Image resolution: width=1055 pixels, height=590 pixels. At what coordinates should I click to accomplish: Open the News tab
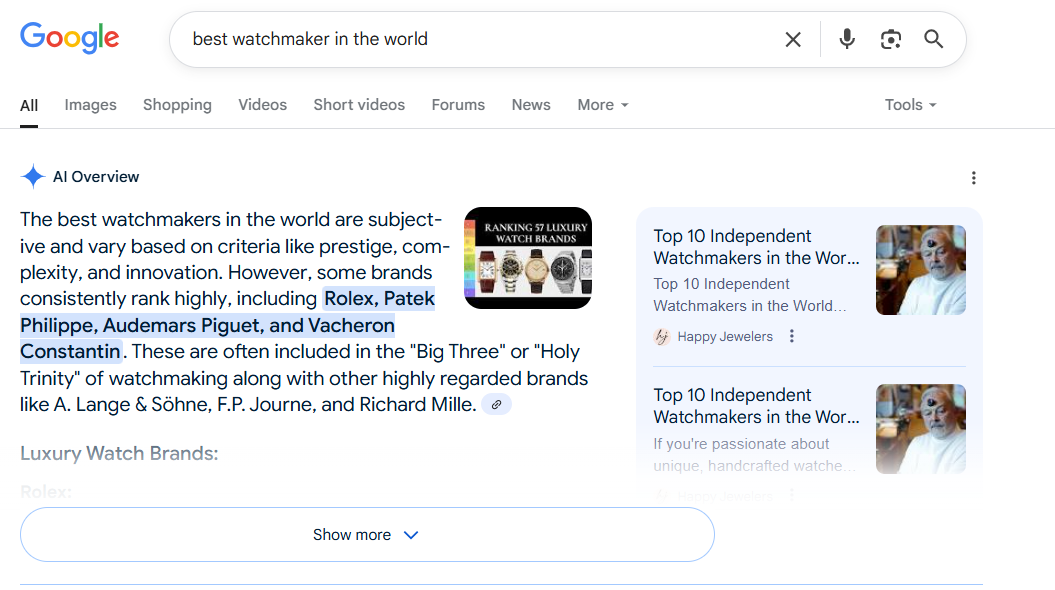pos(531,105)
